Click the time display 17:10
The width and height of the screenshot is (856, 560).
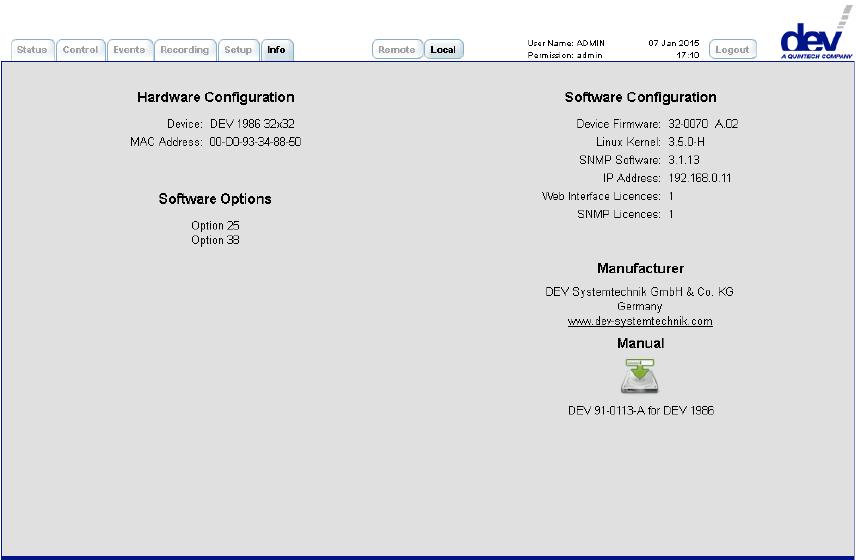[x=688, y=55]
